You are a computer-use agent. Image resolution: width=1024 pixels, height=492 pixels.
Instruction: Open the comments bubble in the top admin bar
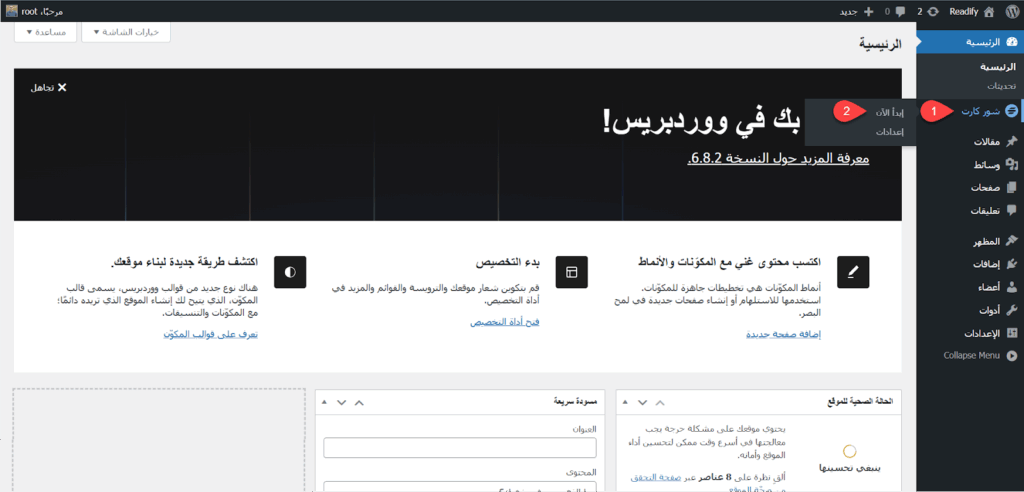pos(898,11)
